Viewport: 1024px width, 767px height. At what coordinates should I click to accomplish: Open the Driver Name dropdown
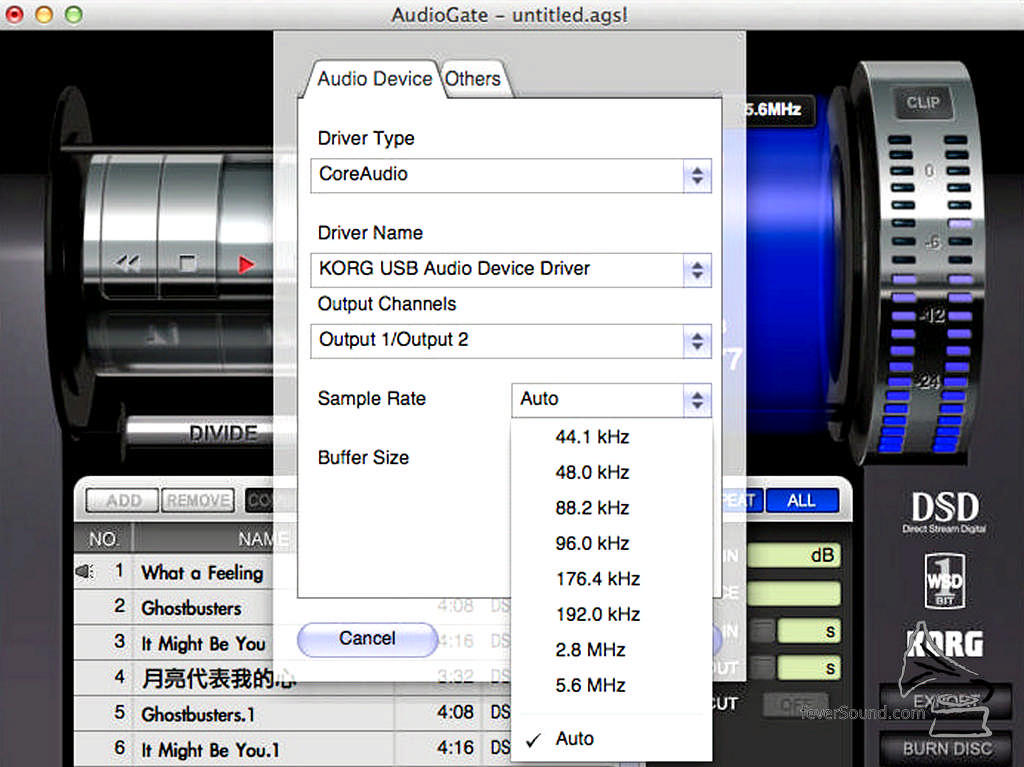511,269
